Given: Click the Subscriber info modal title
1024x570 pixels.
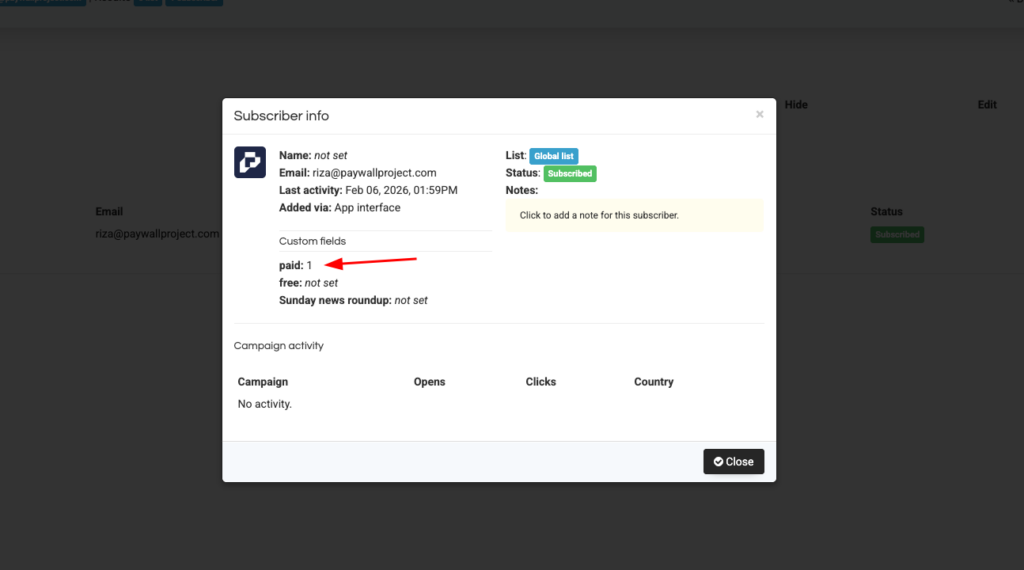Looking at the screenshot, I should pos(281,116).
